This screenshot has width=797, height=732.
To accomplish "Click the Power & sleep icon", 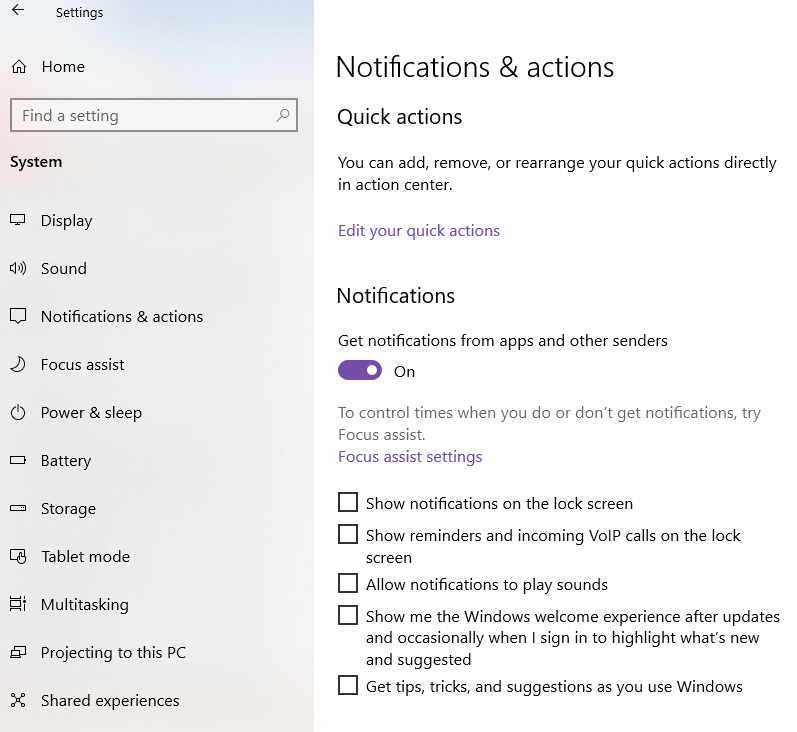I will [18, 412].
